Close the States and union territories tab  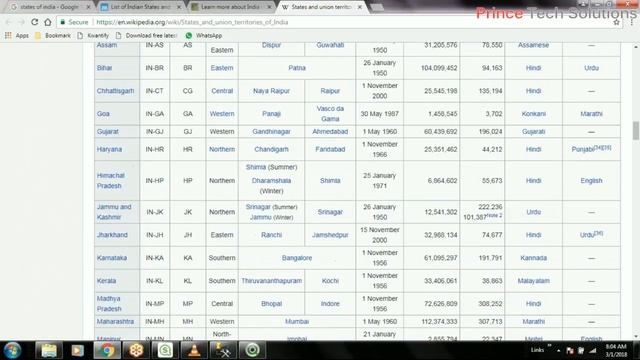[360, 7]
